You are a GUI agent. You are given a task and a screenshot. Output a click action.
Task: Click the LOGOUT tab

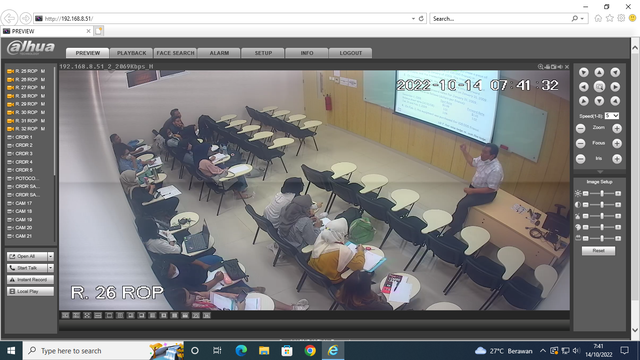(x=351, y=53)
